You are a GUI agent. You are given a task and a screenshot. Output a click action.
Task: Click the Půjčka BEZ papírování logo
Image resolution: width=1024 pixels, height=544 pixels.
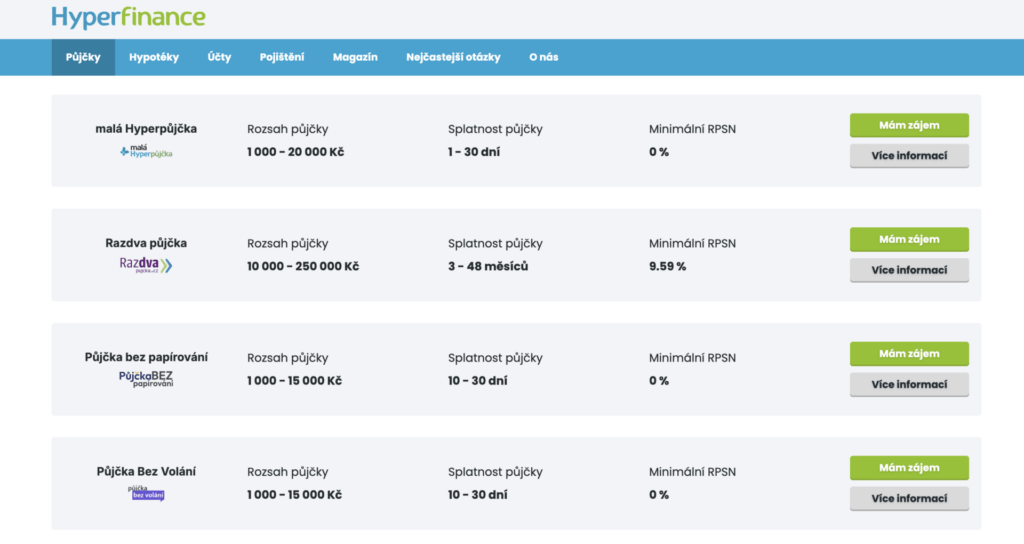(x=146, y=379)
